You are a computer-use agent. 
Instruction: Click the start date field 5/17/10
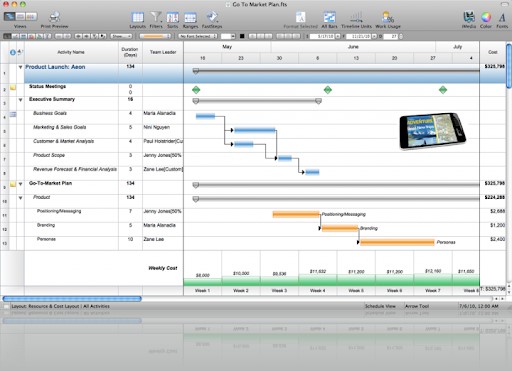322,36
